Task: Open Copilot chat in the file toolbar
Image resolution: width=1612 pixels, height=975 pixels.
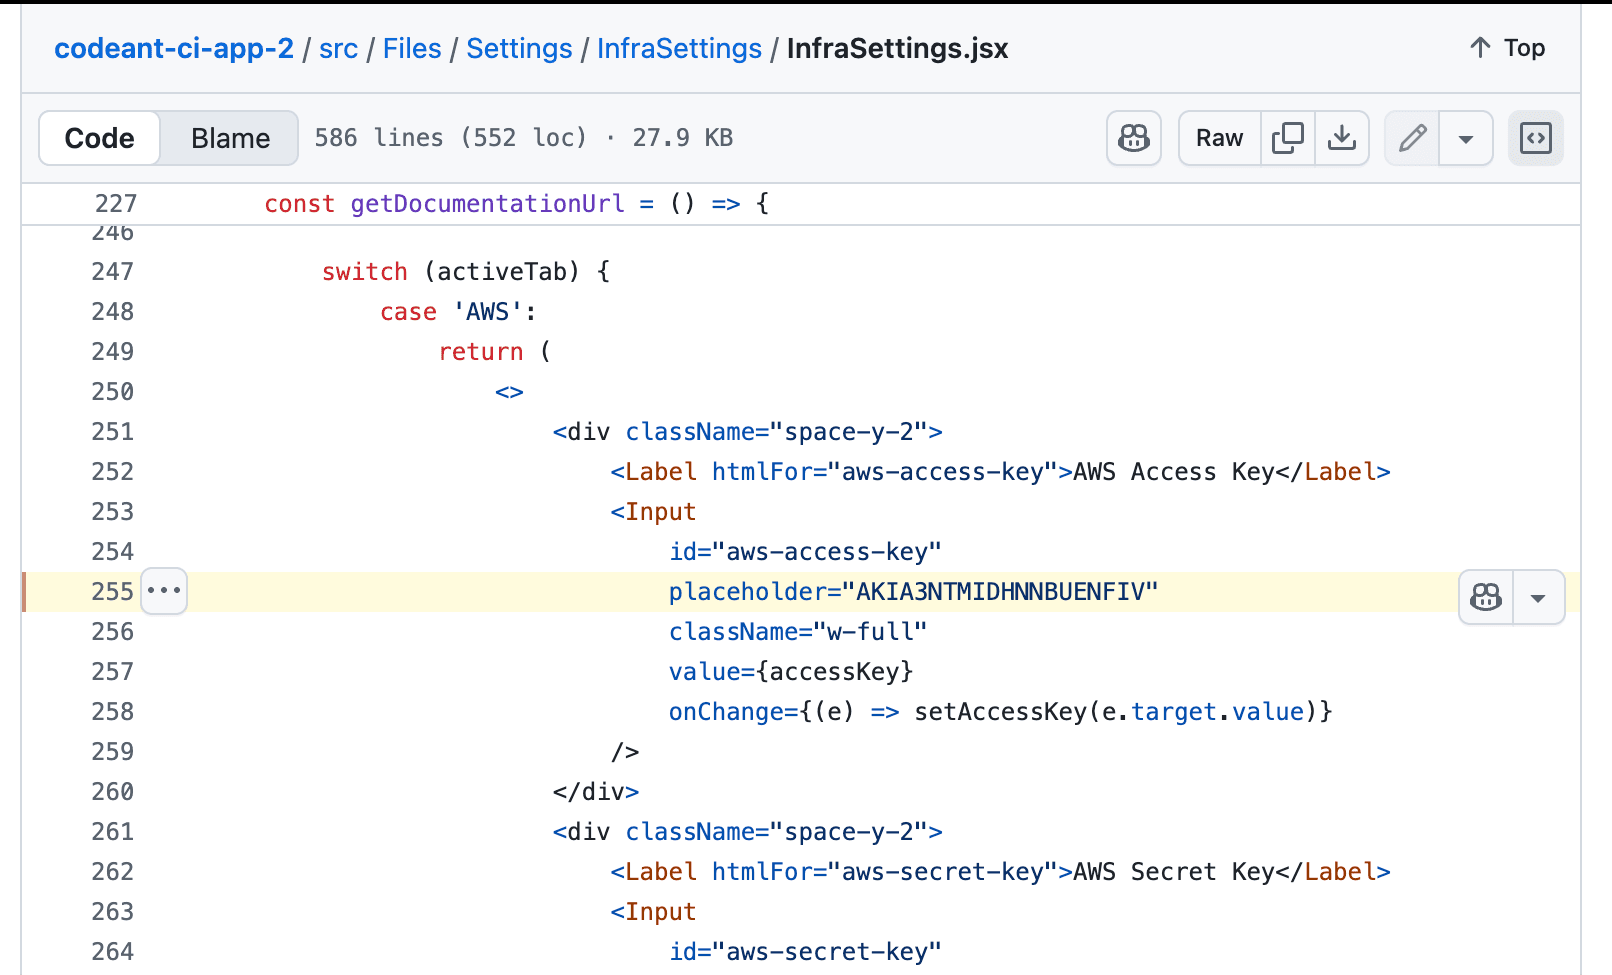Action: (1133, 138)
